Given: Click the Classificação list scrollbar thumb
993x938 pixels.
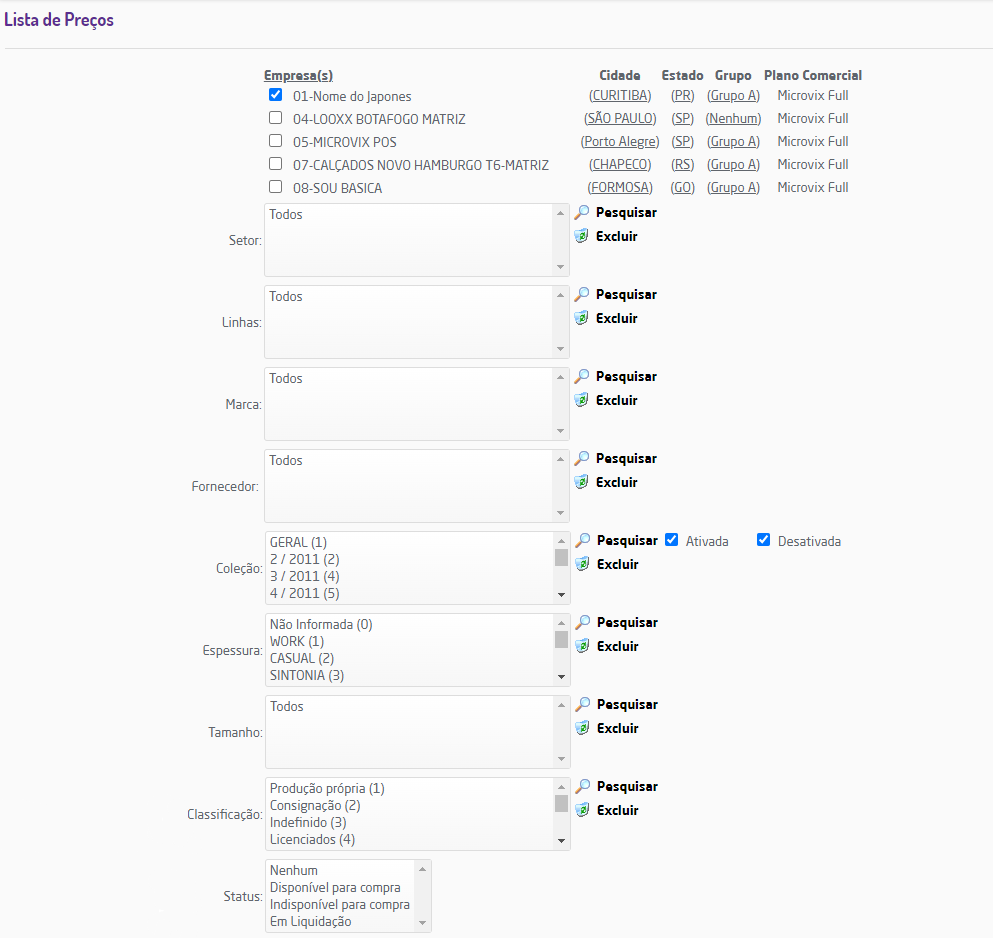Looking at the screenshot, I should pos(561,804).
